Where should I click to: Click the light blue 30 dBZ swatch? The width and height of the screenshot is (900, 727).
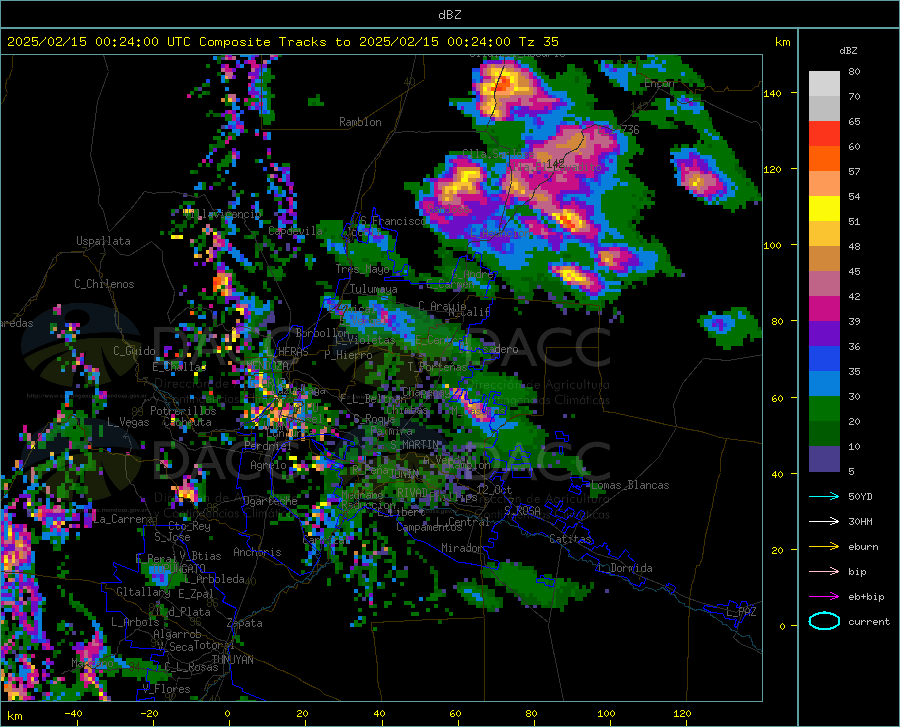tap(824, 384)
